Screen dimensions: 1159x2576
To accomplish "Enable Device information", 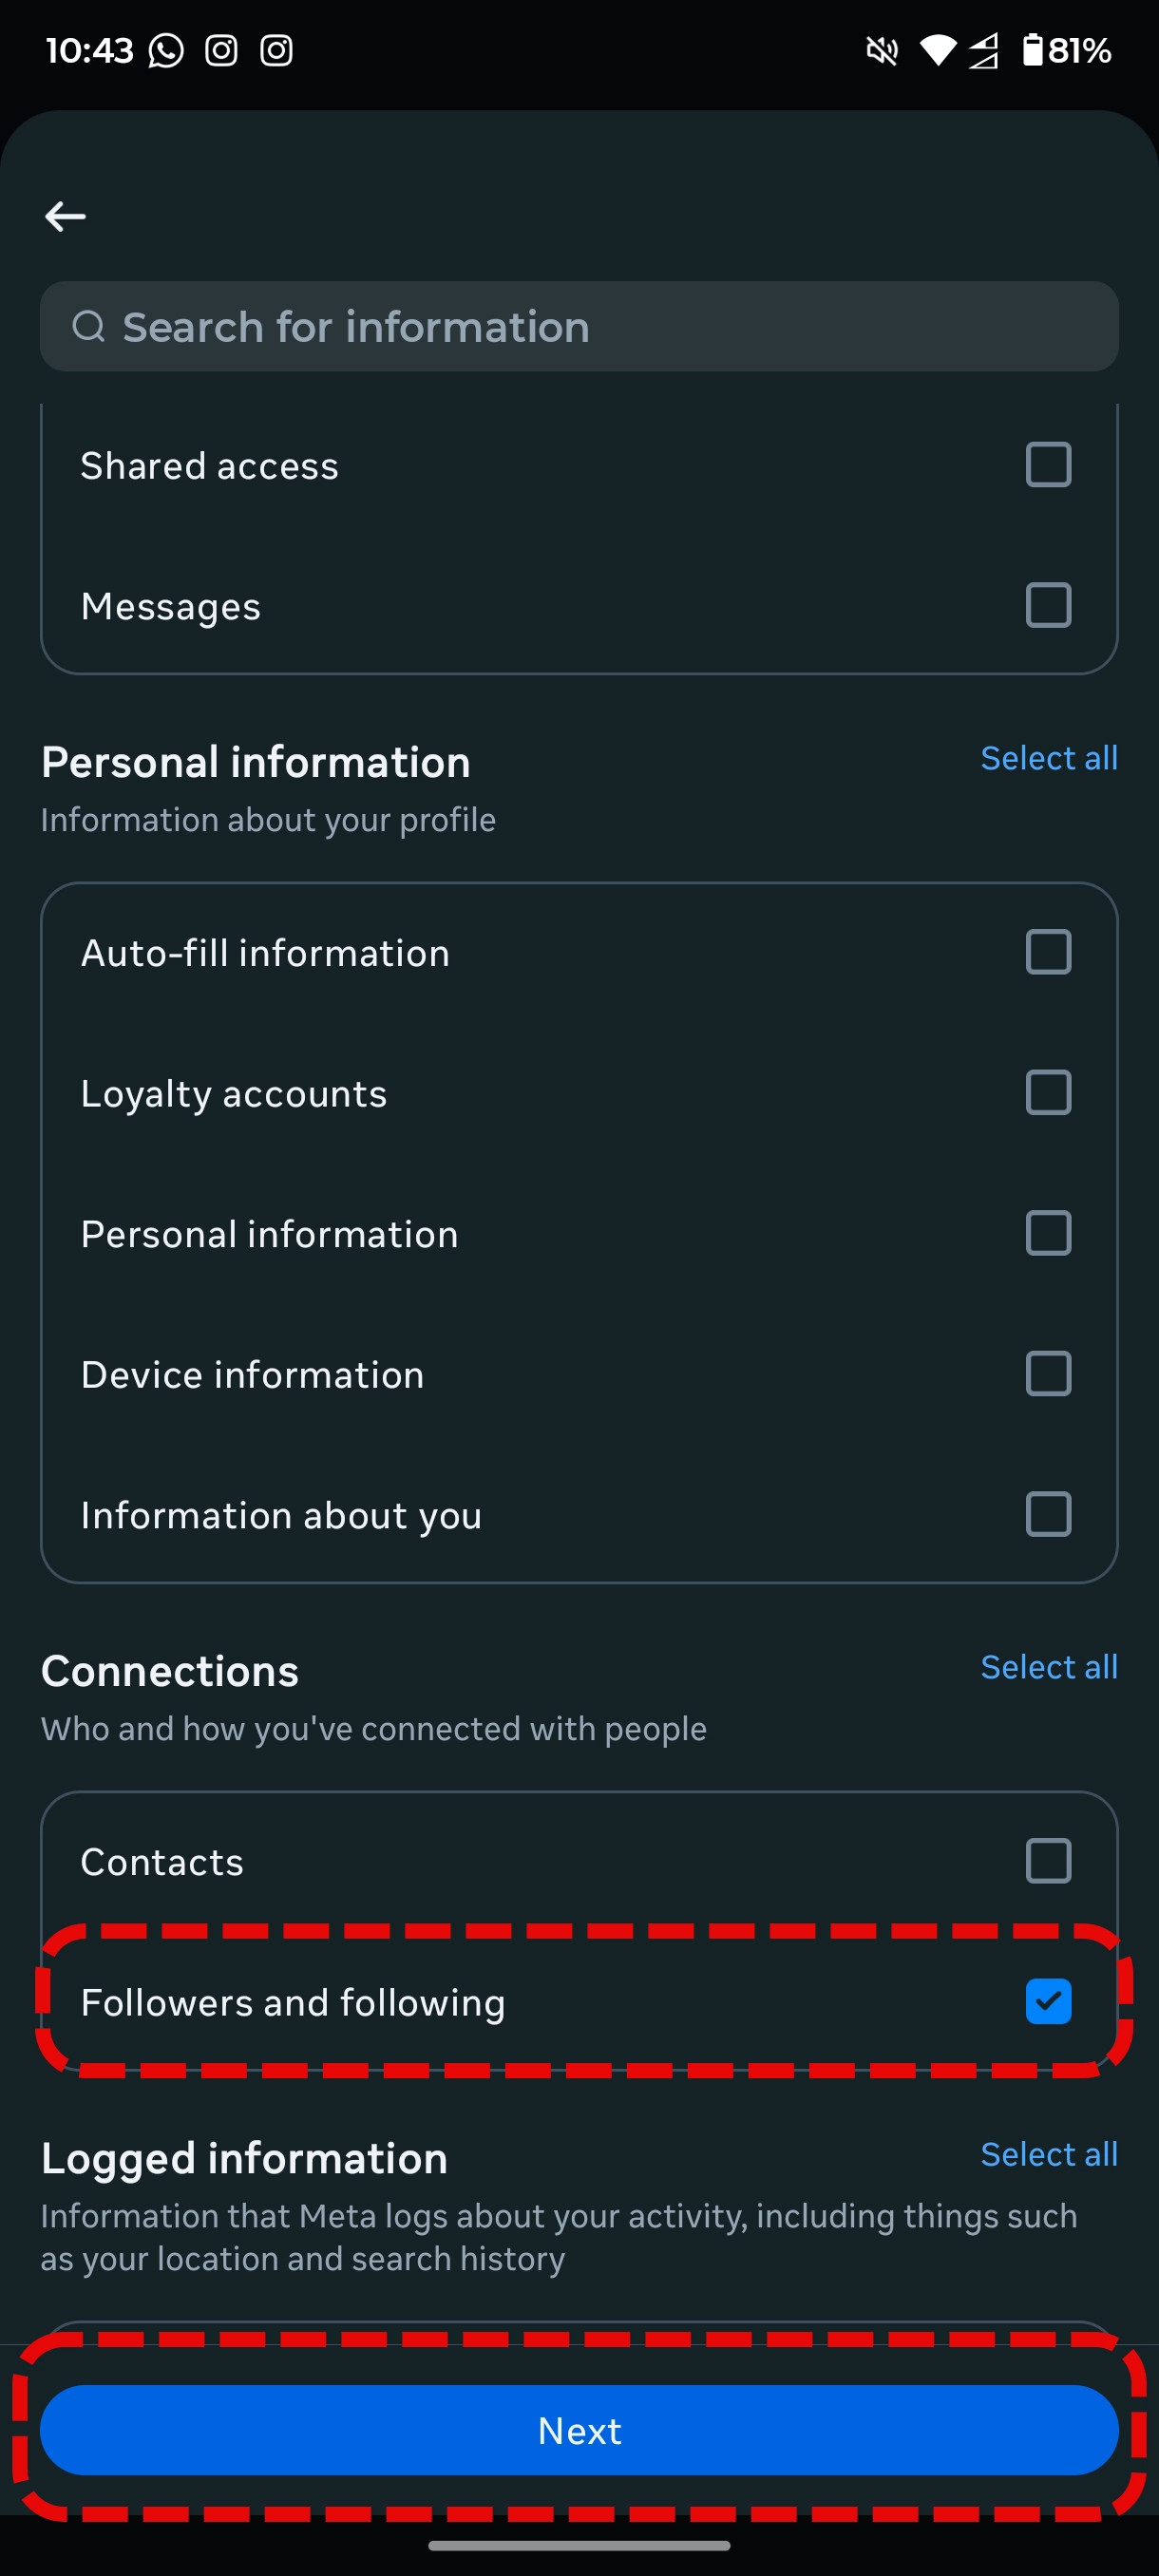I will [x=1047, y=1373].
